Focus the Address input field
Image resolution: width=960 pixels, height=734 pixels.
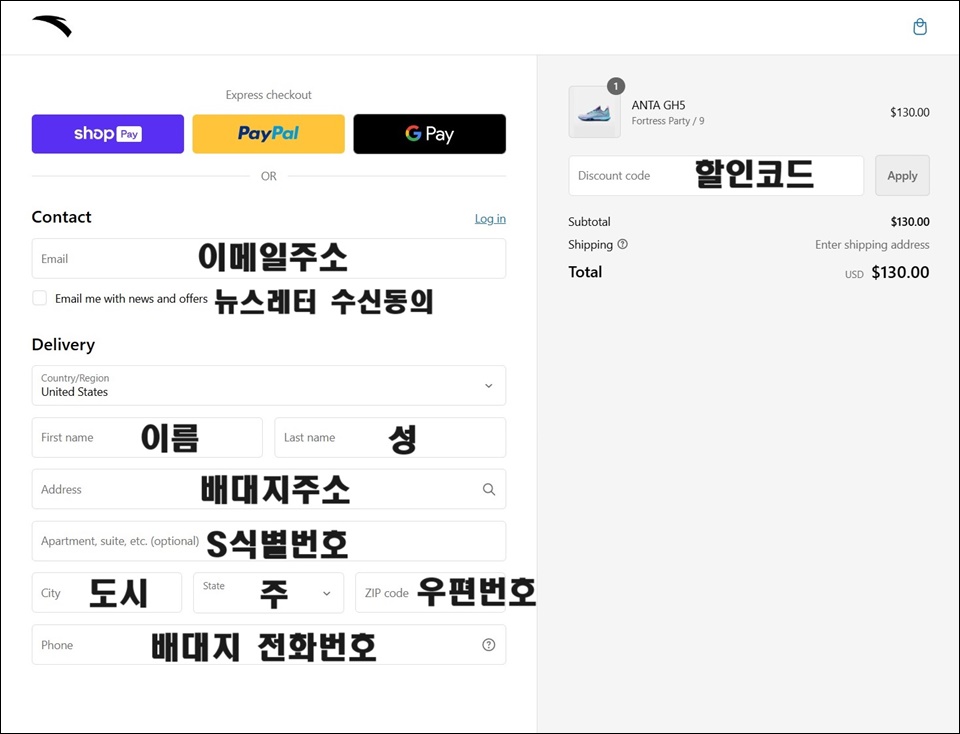(269, 489)
